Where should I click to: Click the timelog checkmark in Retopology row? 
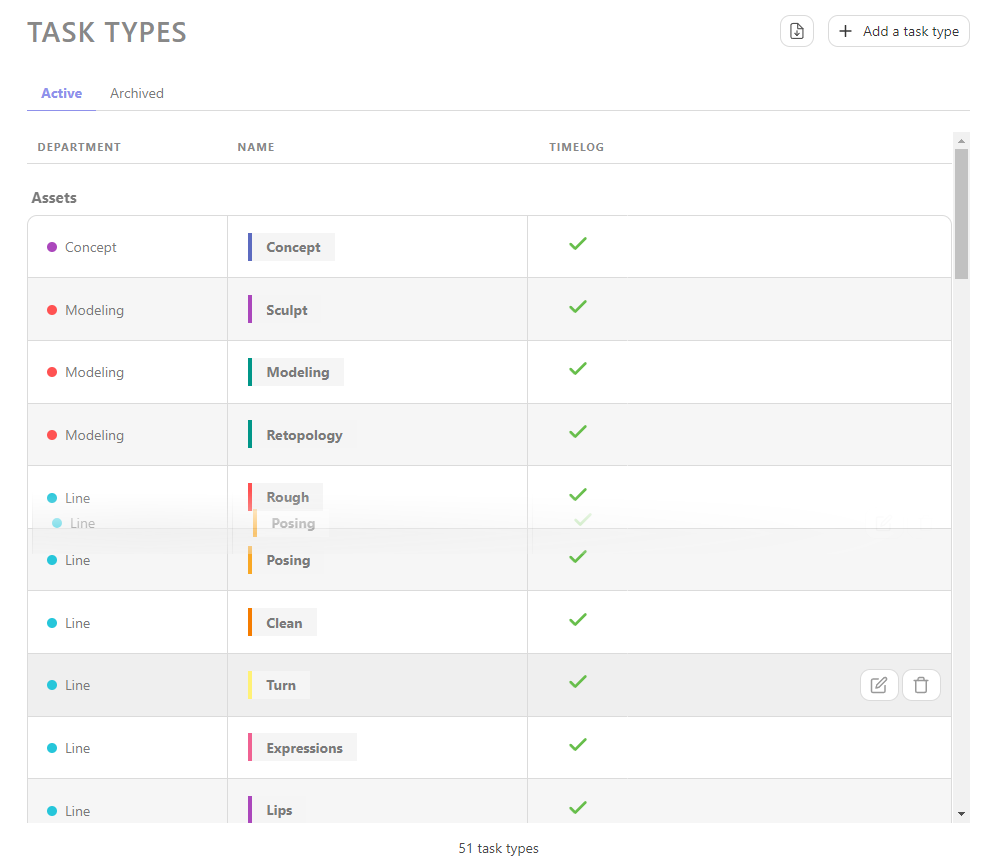(578, 431)
